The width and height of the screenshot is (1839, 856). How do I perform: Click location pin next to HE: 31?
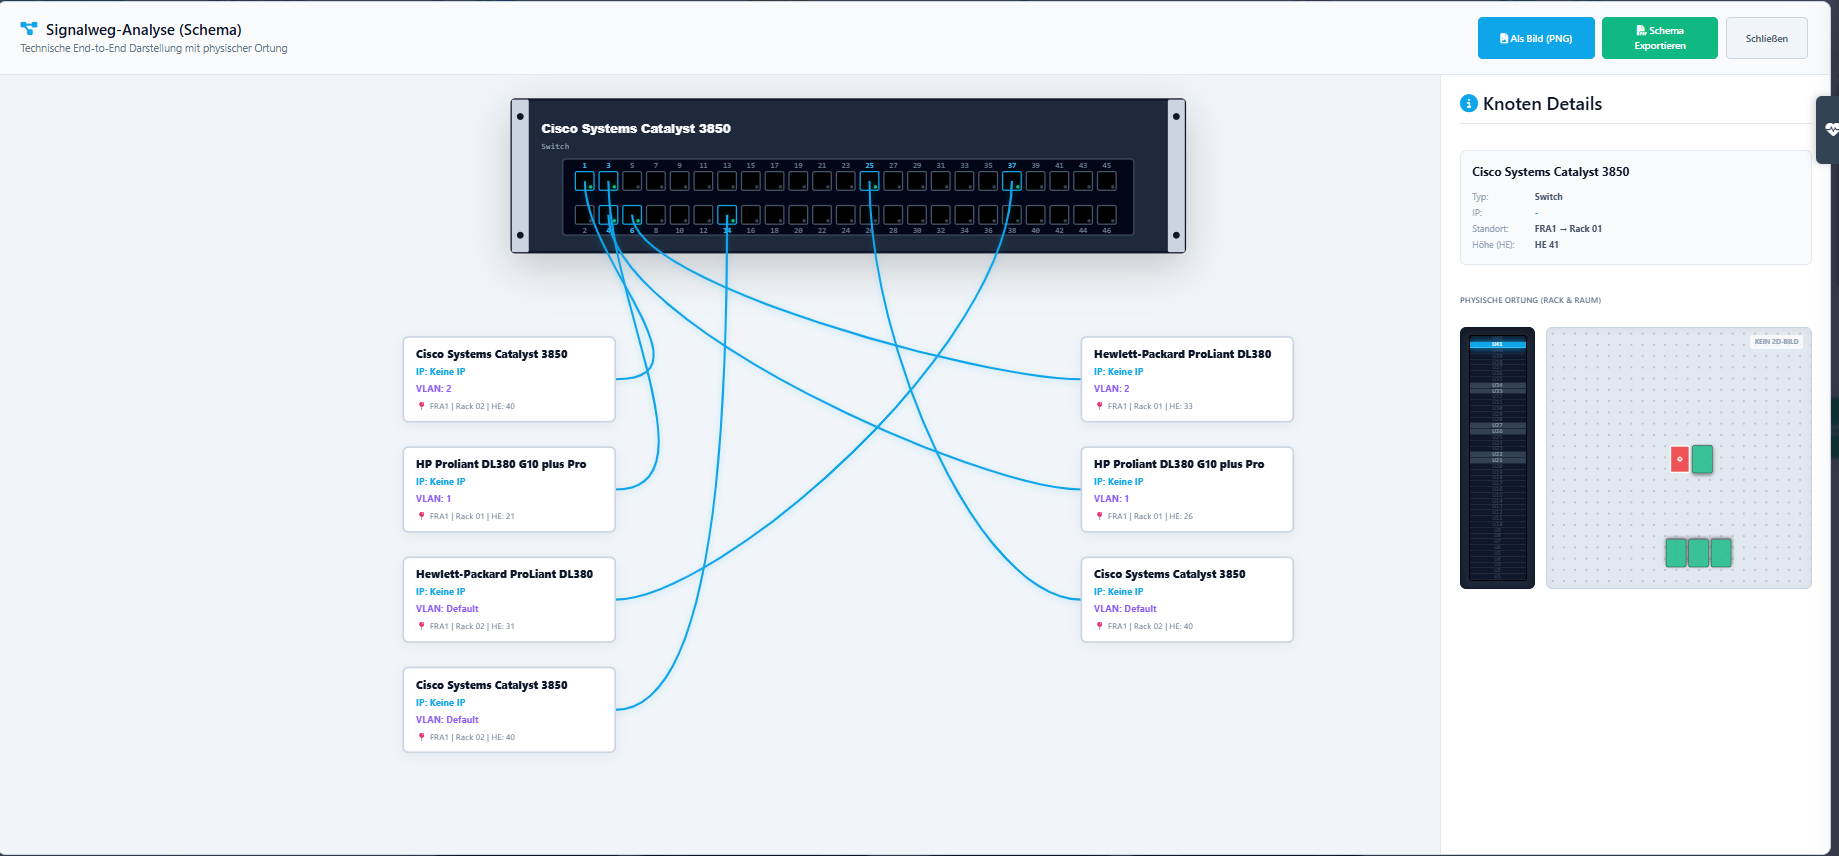421,626
